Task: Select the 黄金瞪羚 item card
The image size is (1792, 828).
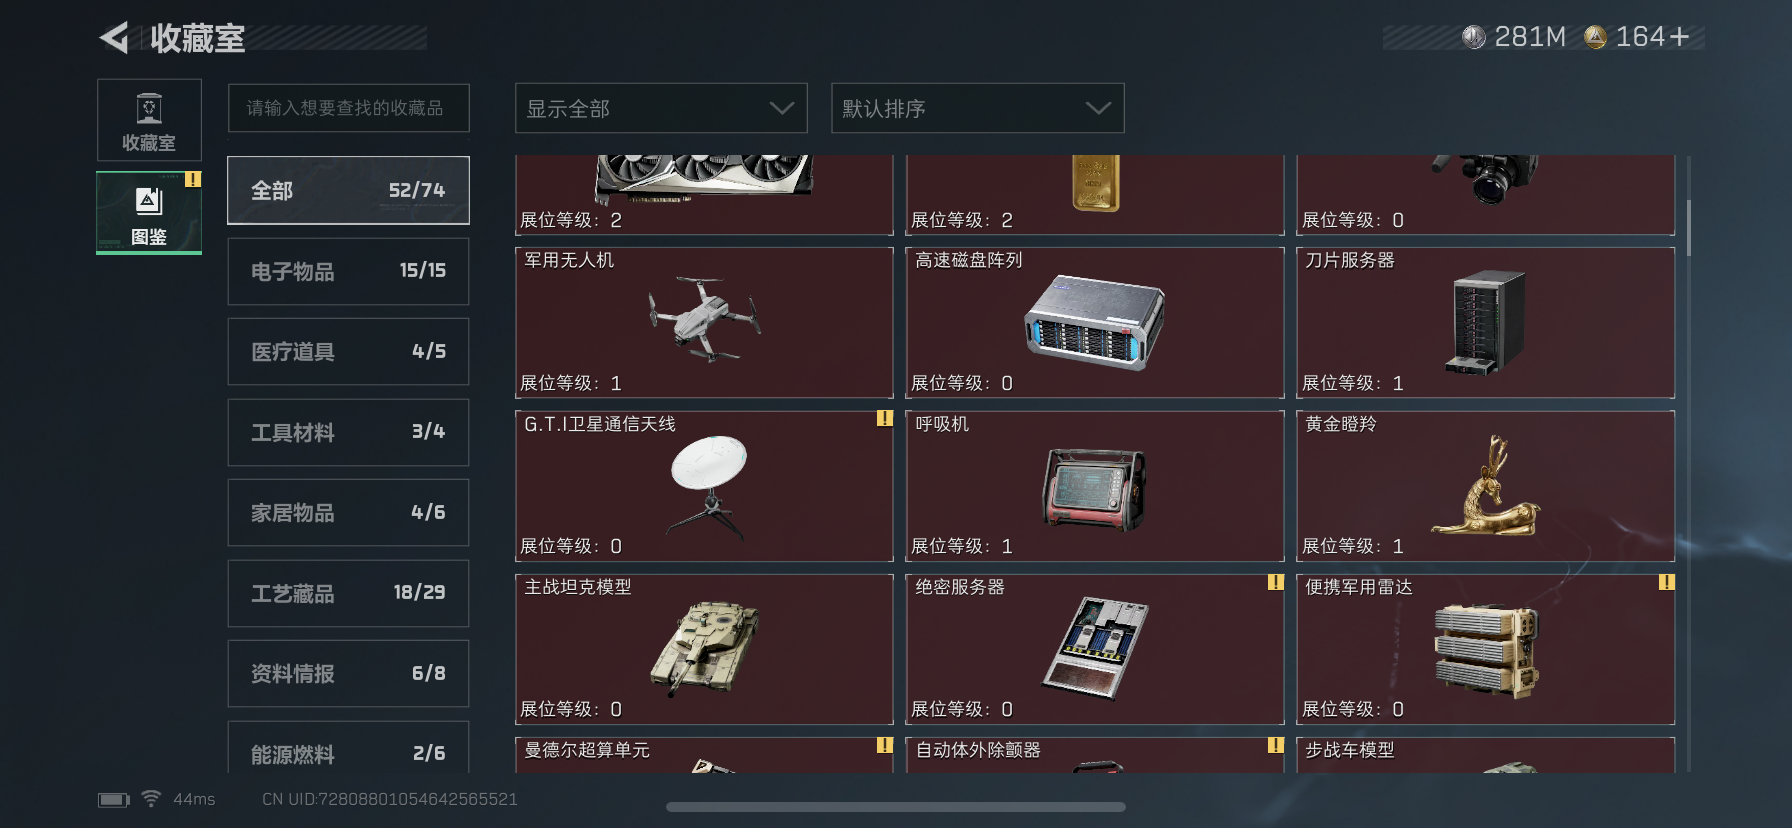Action: point(1485,486)
